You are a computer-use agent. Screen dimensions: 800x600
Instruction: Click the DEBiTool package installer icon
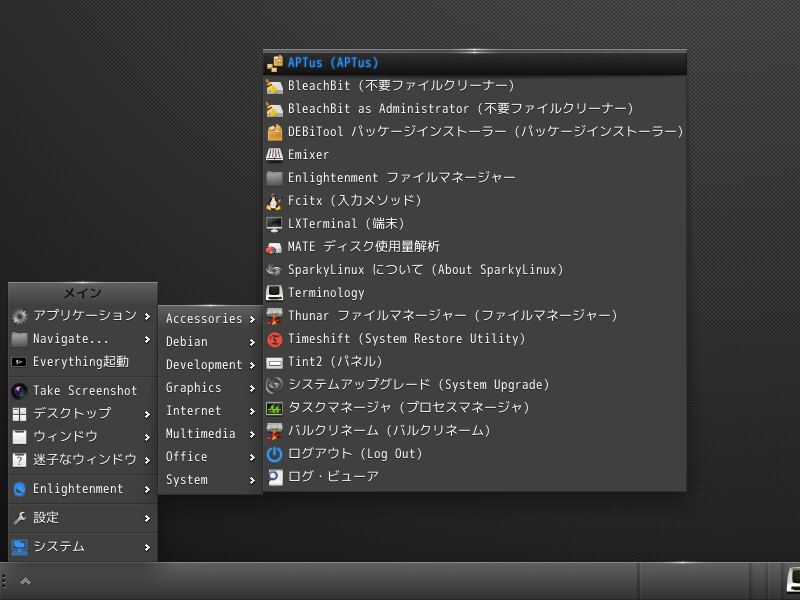coord(274,132)
